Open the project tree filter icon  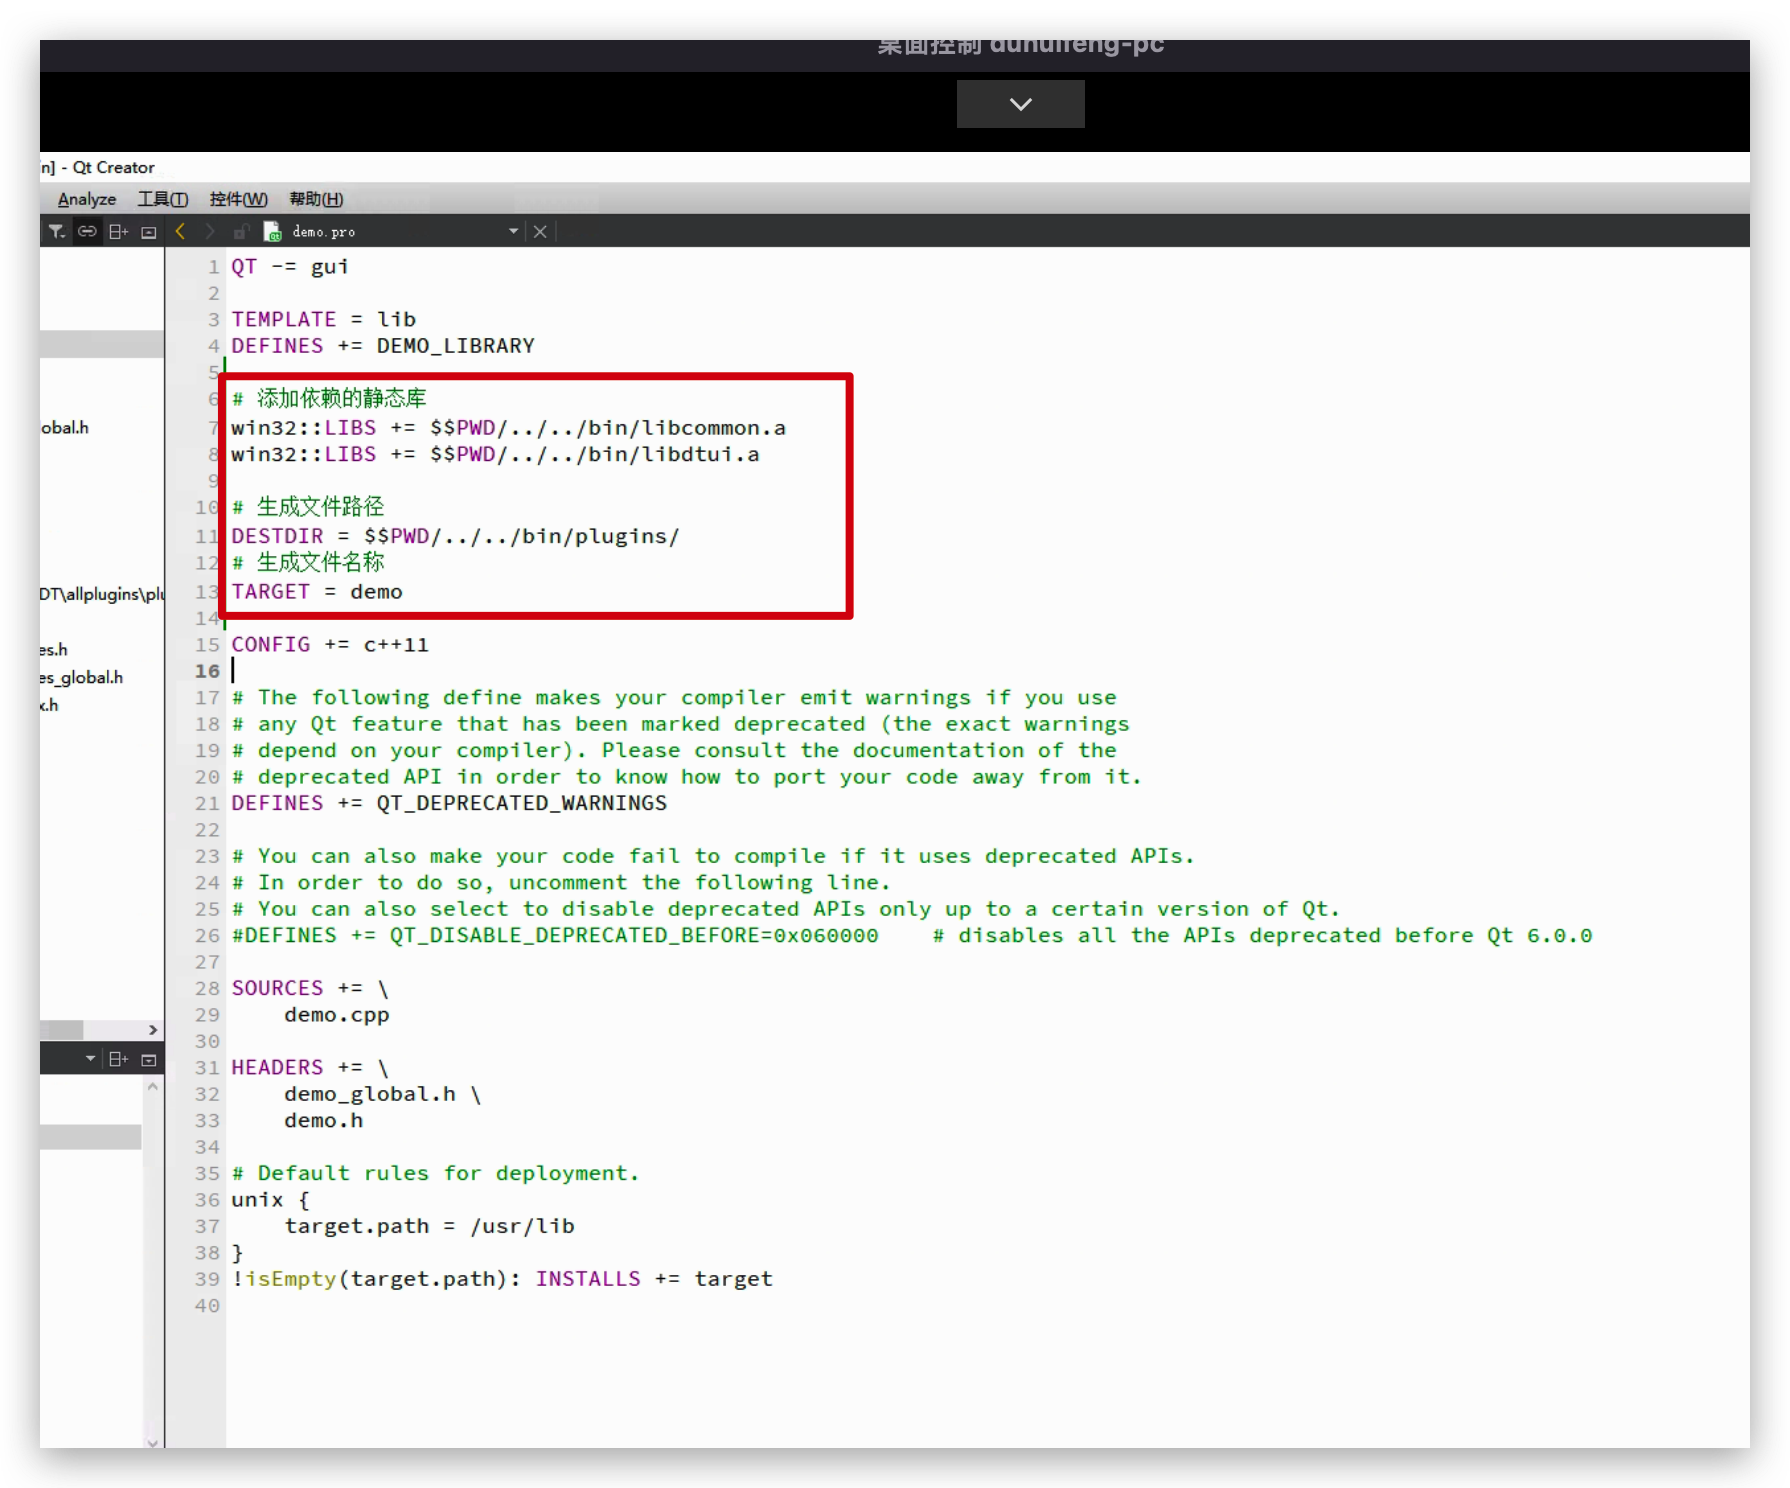(56, 231)
